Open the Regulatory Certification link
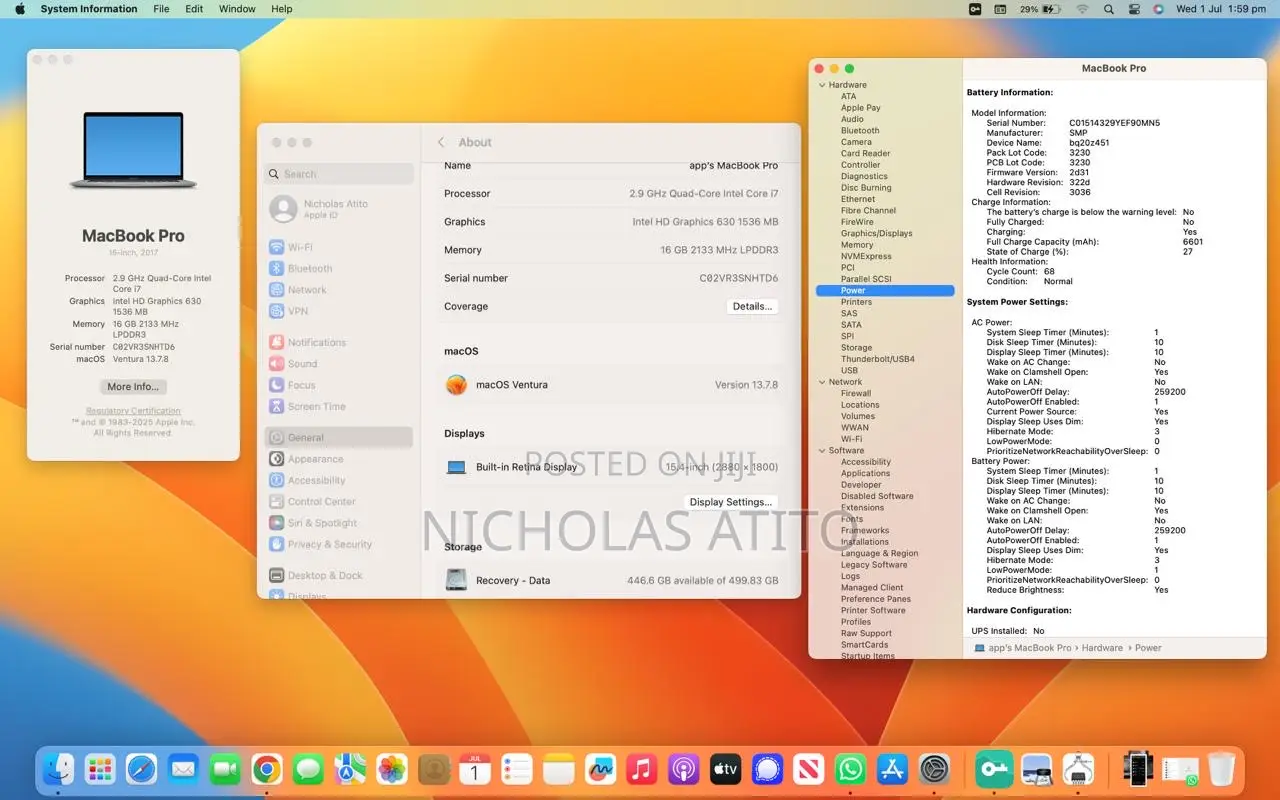Viewport: 1280px width, 800px height. (x=133, y=411)
